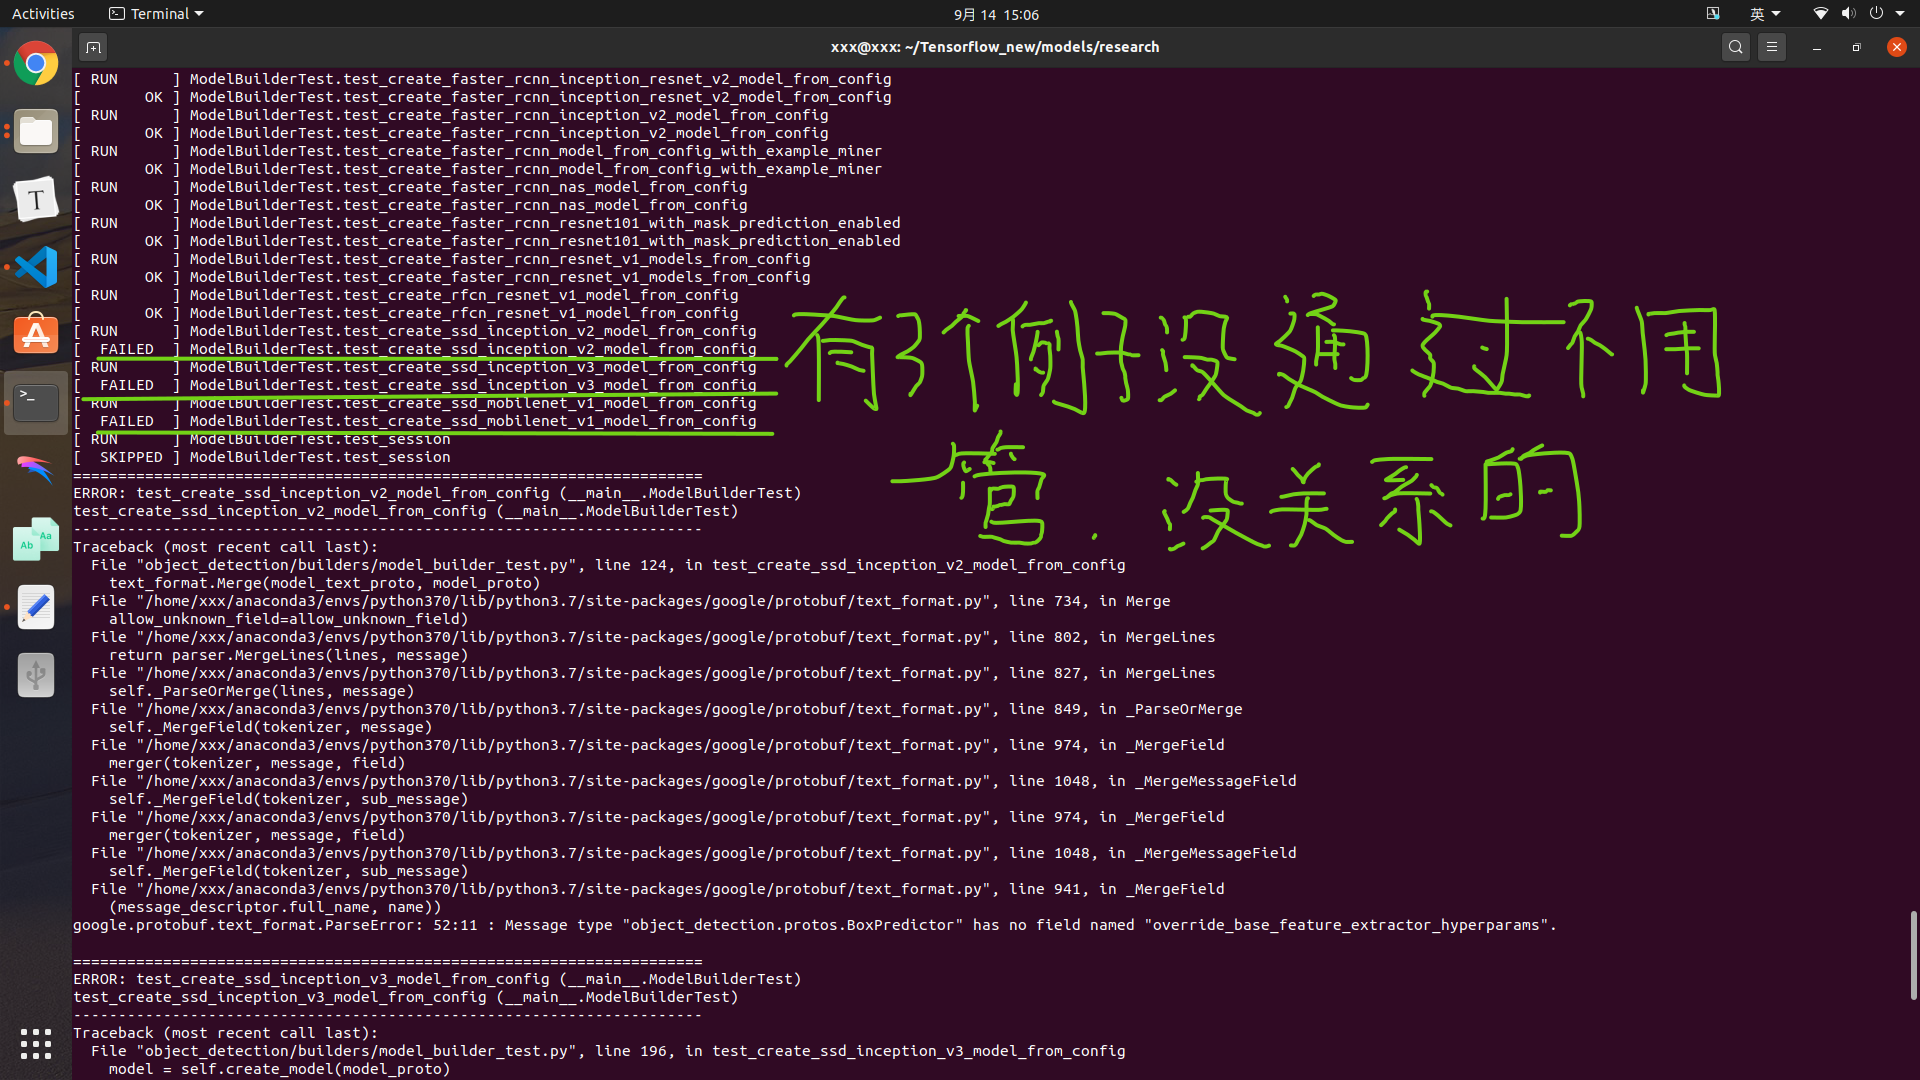Image resolution: width=1920 pixels, height=1080 pixels.
Task: Click the volume speaker icon
Action: [1848, 14]
